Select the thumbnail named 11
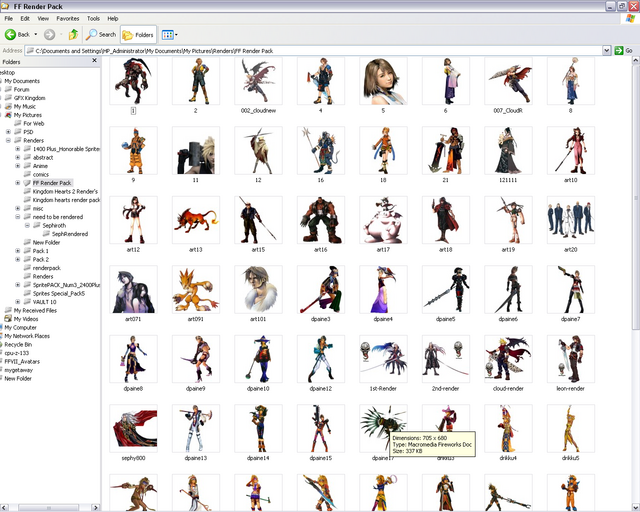Image resolution: width=640 pixels, height=512 pixels. pyautogui.click(x=196, y=151)
